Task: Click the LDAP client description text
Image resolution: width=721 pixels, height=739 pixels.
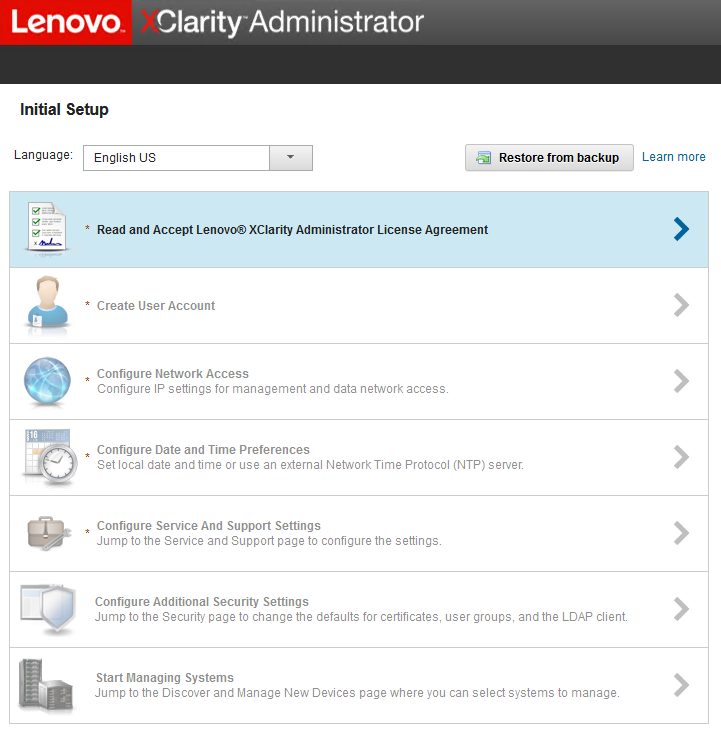Action: pos(361,616)
